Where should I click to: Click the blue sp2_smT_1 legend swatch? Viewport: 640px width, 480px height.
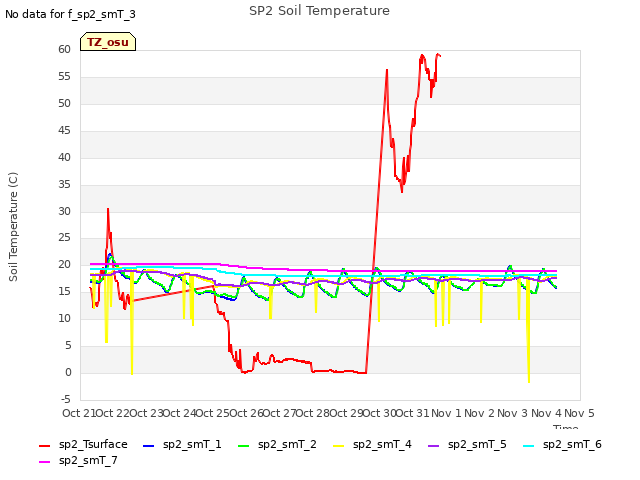pyautogui.click(x=149, y=446)
